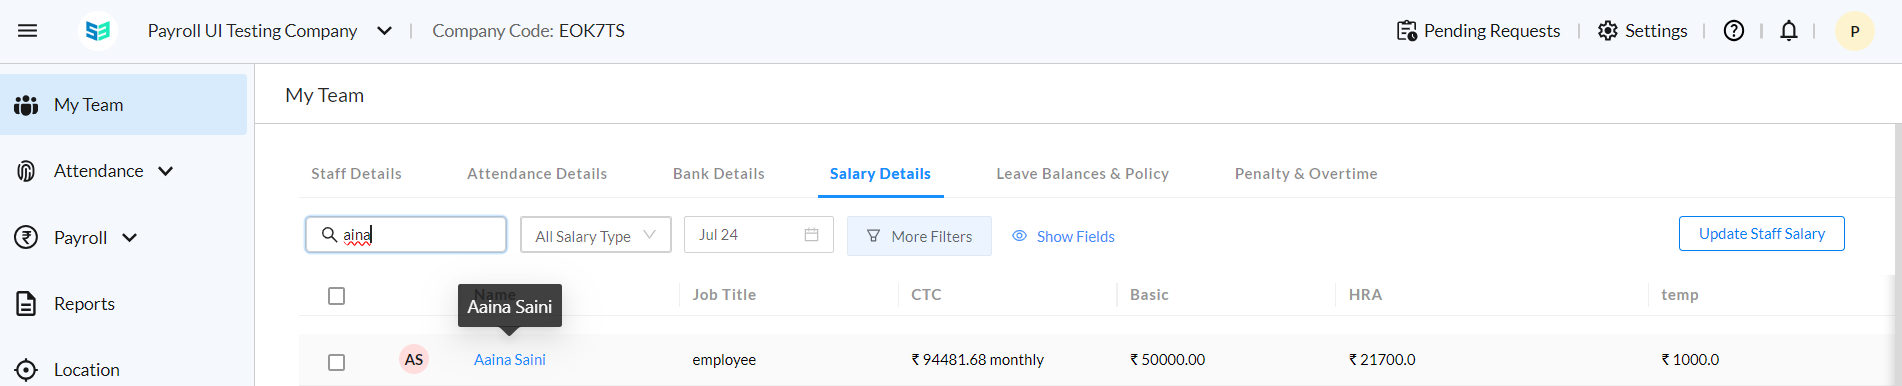Open the All Salary Type dropdown
The height and width of the screenshot is (386, 1902).
click(x=596, y=235)
